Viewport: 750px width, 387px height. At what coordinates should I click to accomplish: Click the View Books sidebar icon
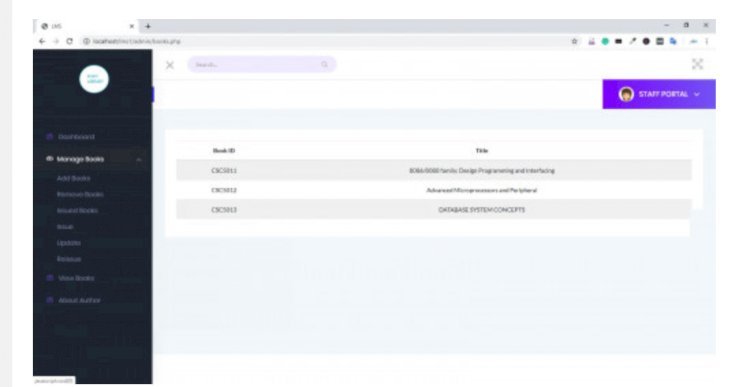point(49,278)
